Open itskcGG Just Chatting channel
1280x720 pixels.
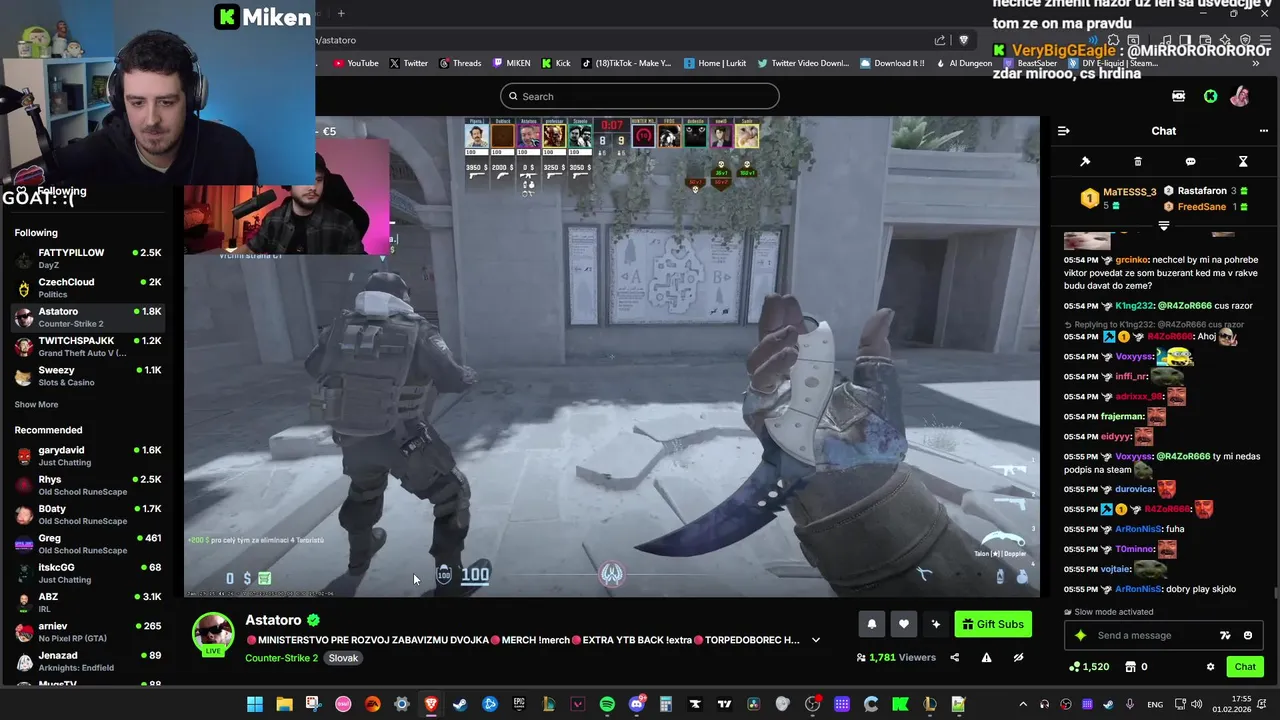click(x=88, y=573)
